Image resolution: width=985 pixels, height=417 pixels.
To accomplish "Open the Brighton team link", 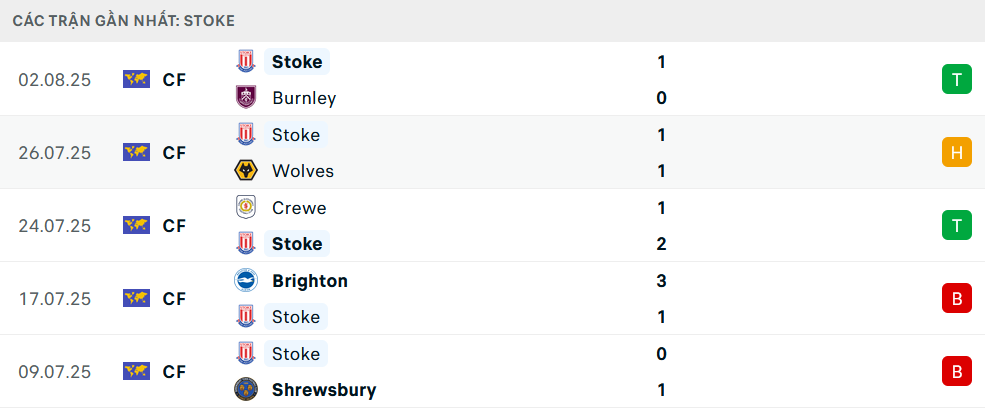I will [310, 281].
